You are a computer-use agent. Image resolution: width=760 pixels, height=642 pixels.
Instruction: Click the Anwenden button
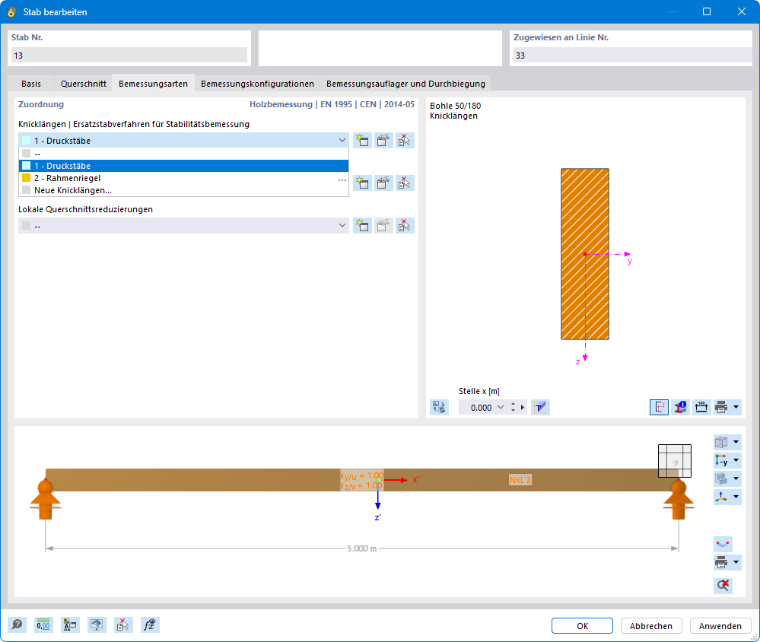(x=720, y=626)
